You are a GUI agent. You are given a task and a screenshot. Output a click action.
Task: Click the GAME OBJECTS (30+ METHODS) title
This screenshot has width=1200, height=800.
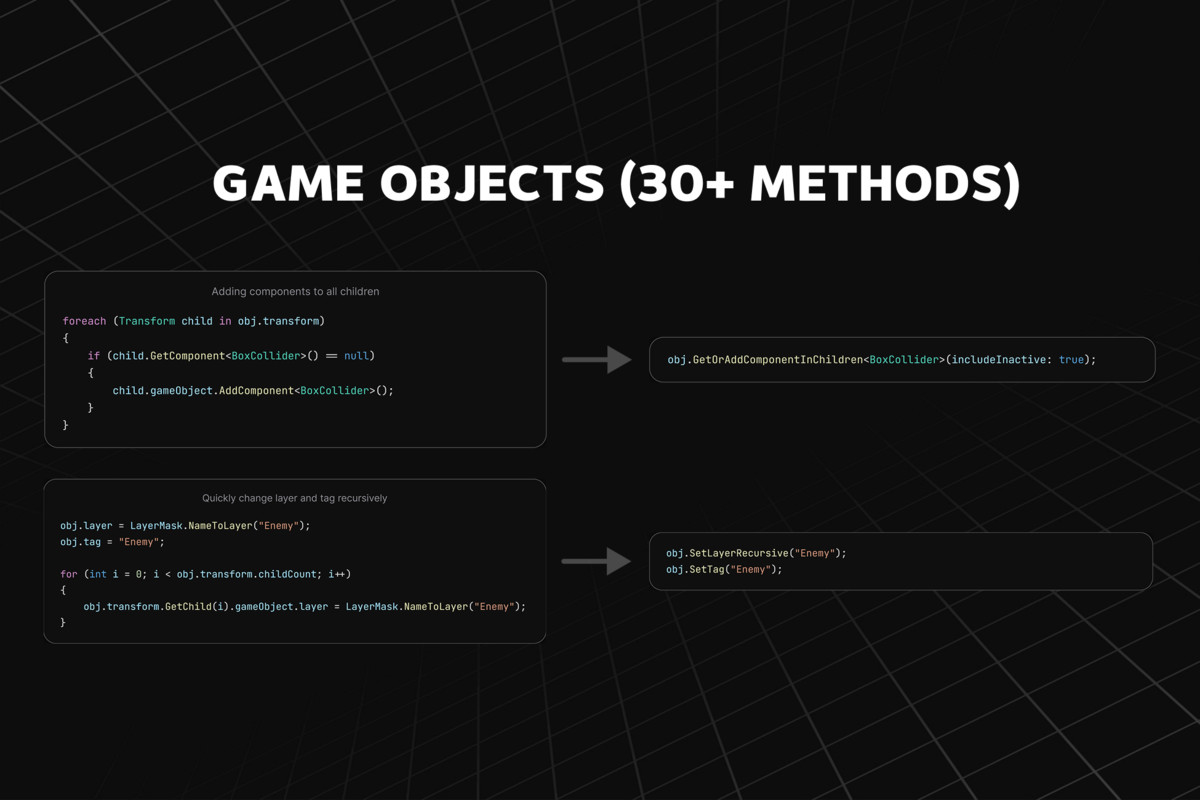pos(617,183)
